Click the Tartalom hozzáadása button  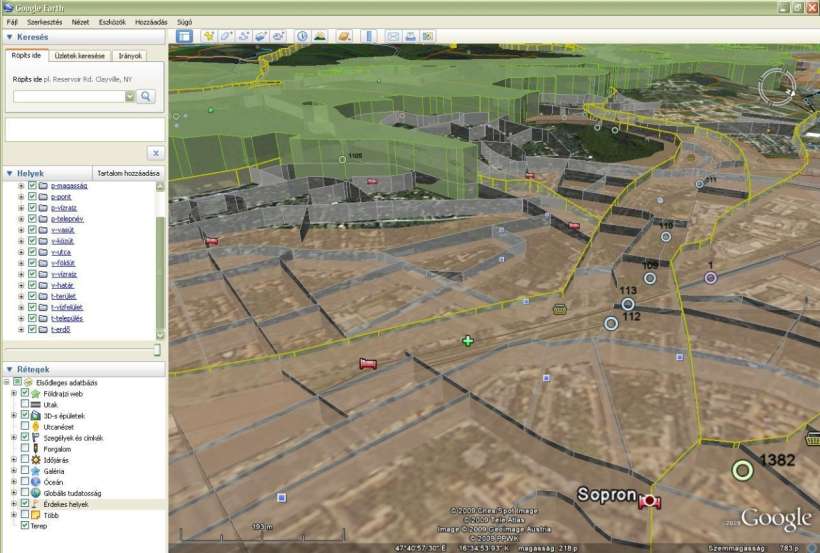point(129,173)
